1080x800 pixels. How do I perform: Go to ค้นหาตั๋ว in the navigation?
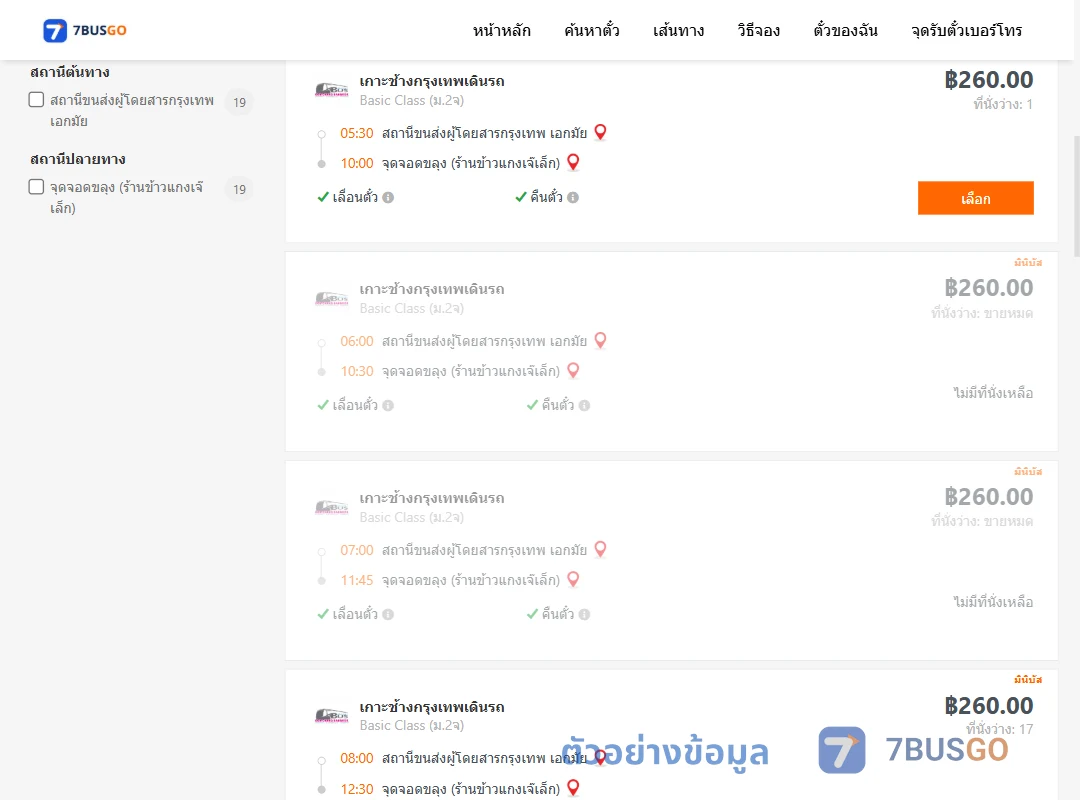pos(592,30)
